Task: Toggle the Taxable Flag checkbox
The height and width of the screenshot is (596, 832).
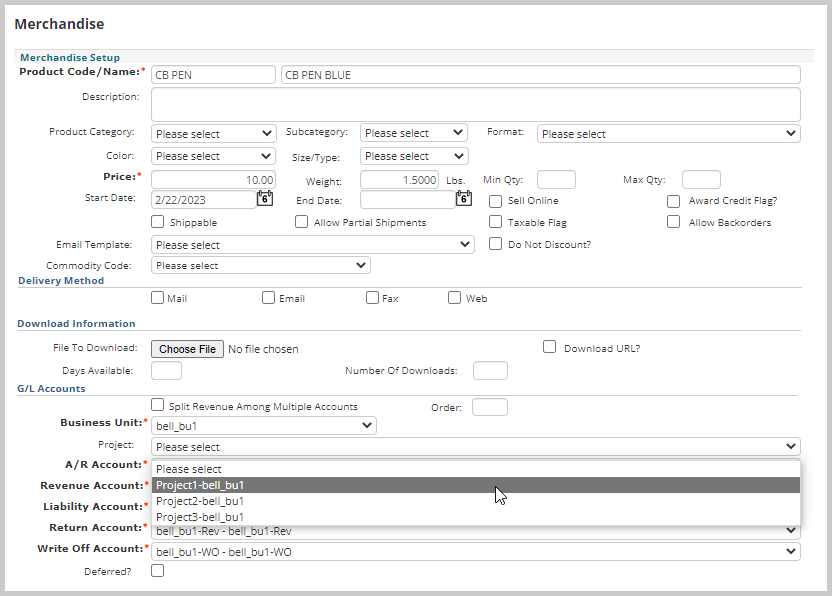Action: 495,221
